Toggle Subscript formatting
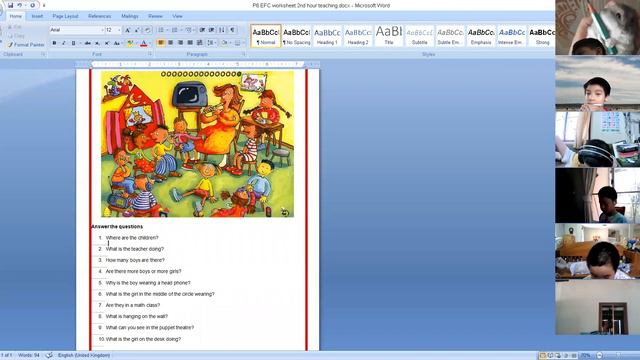The height and width of the screenshot is (360, 640). pyautogui.click(x=97, y=43)
